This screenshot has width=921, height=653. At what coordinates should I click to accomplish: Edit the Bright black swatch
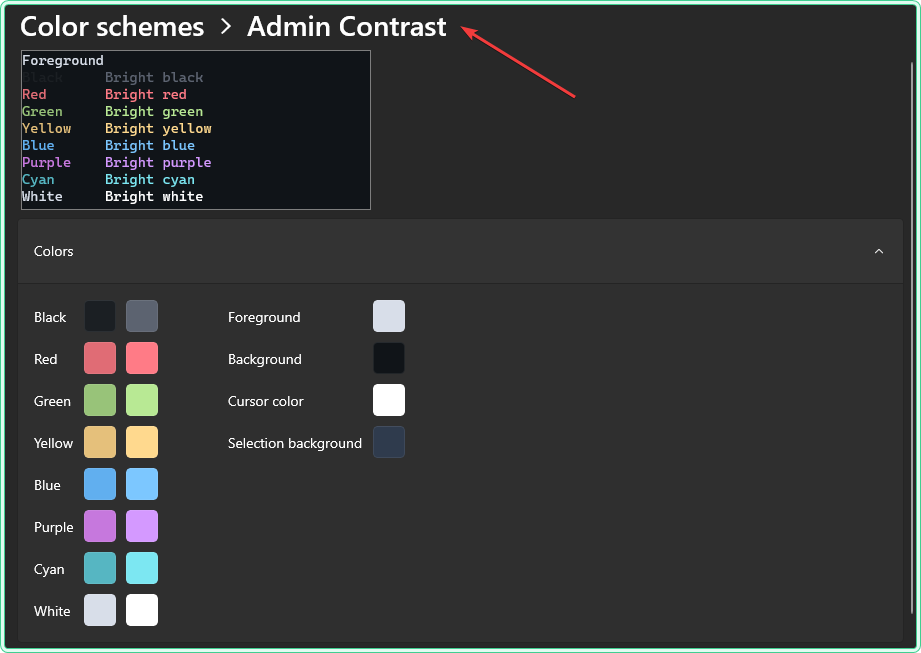click(x=141, y=316)
